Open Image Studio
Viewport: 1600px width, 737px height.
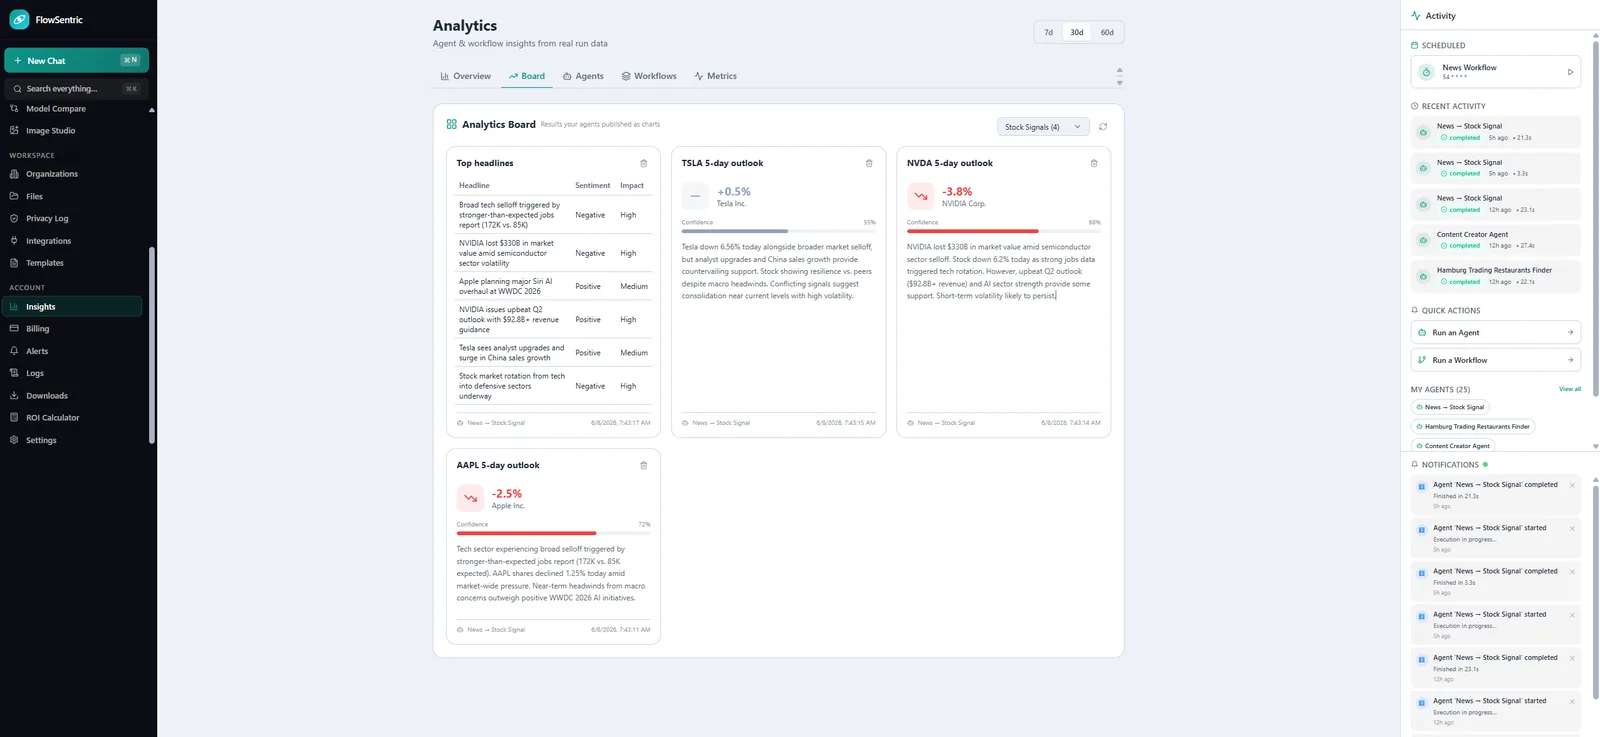pos(50,131)
